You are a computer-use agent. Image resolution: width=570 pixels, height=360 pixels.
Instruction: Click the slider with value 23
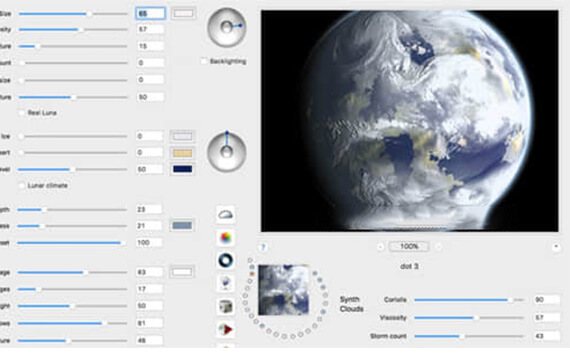coord(72,210)
